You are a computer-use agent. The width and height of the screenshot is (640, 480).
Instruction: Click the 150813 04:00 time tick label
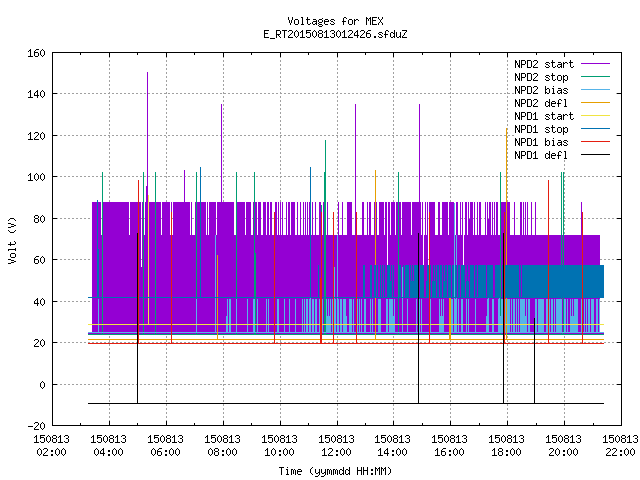(x=108, y=445)
